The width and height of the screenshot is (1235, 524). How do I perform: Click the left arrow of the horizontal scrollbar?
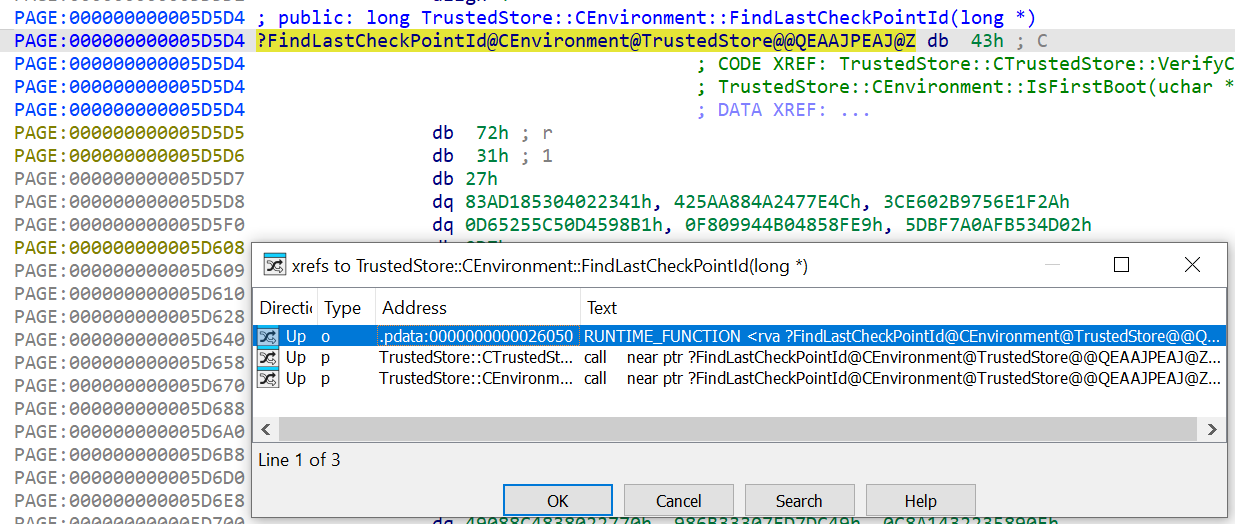pos(267,429)
